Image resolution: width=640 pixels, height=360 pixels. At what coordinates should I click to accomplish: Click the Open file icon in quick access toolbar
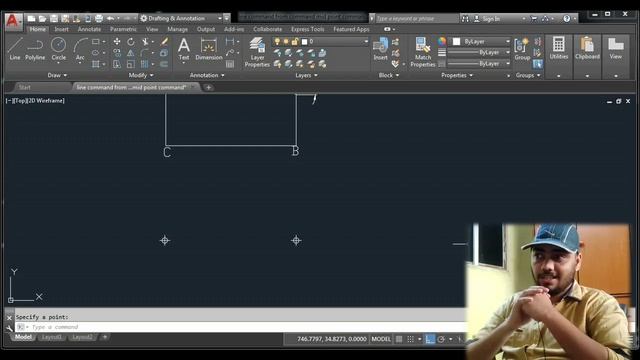pos(42,18)
